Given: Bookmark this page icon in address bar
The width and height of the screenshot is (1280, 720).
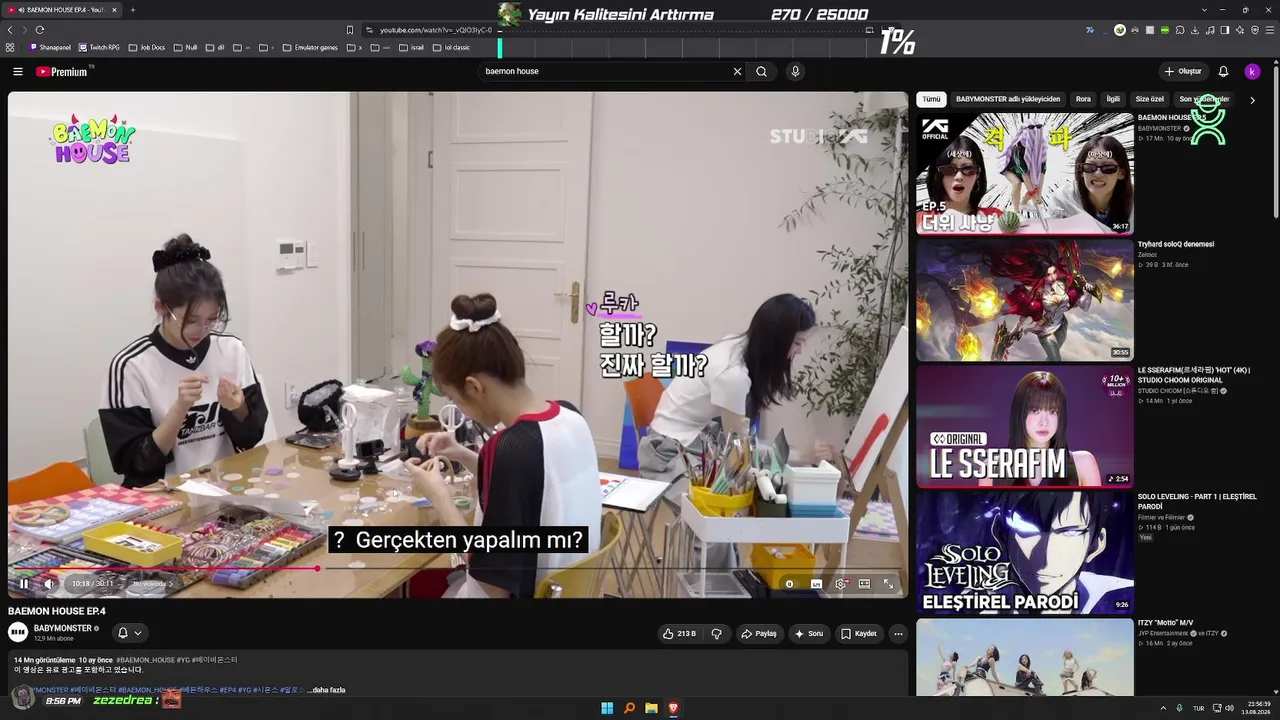Looking at the screenshot, I should coord(350,30).
